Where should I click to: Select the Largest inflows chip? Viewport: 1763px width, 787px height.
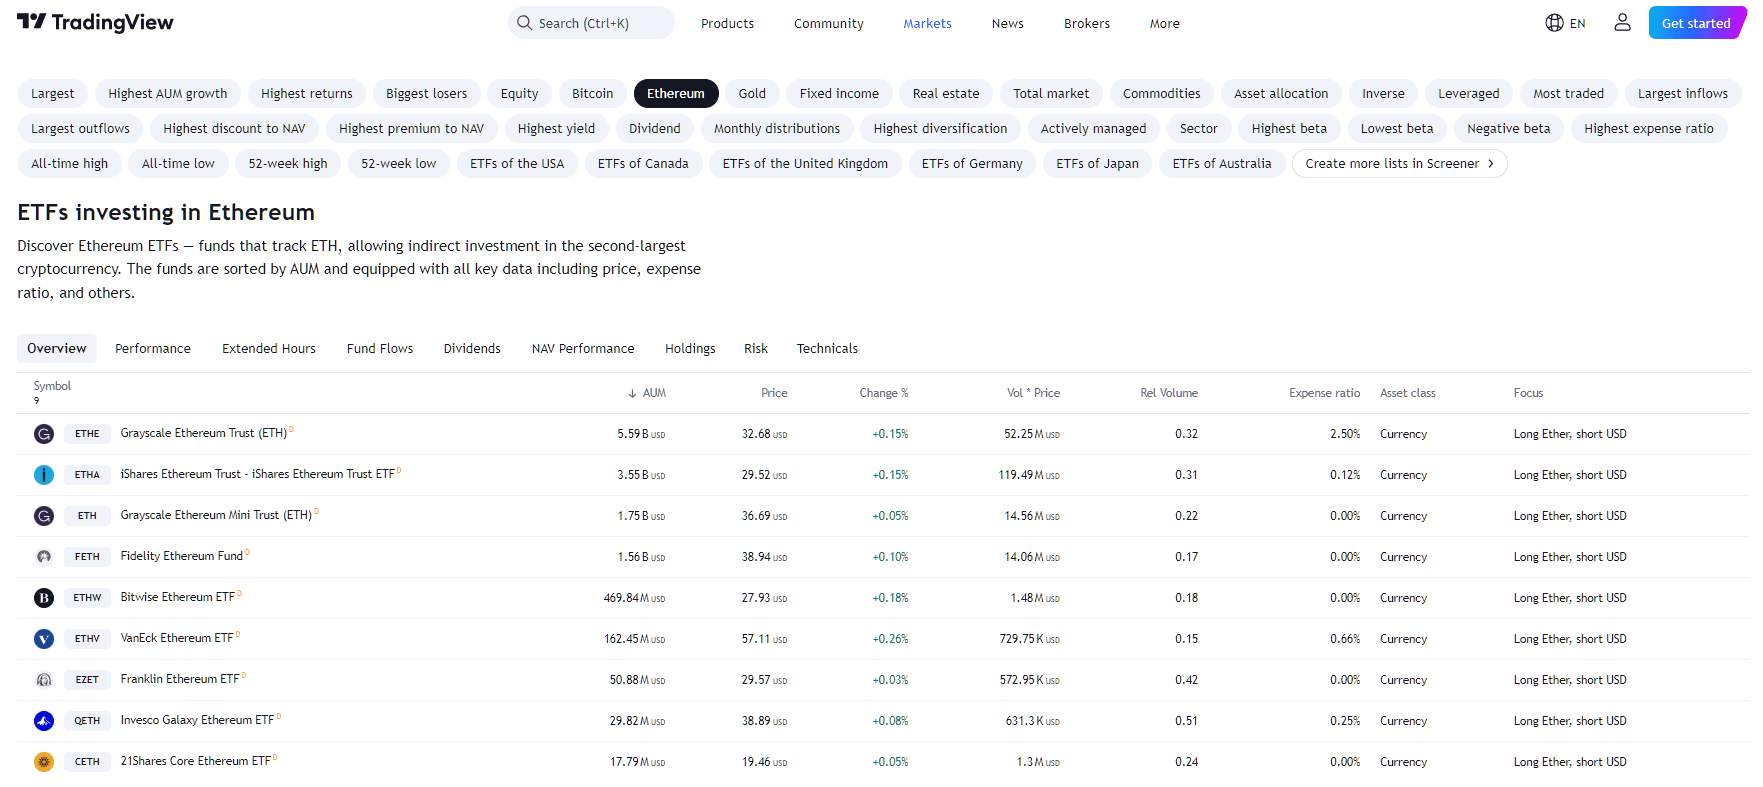tap(1683, 93)
